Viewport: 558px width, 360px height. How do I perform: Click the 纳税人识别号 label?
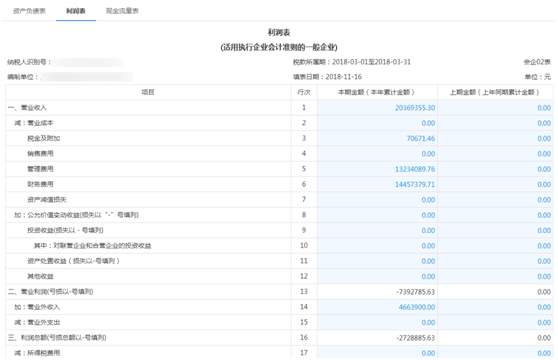click(x=29, y=62)
